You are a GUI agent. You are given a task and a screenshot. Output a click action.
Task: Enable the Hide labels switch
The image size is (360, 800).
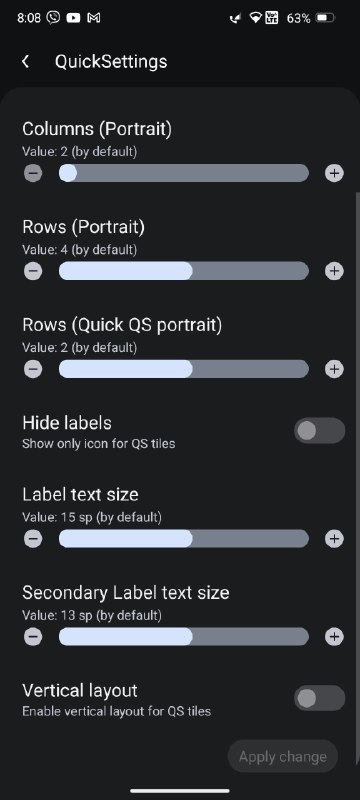(319, 431)
